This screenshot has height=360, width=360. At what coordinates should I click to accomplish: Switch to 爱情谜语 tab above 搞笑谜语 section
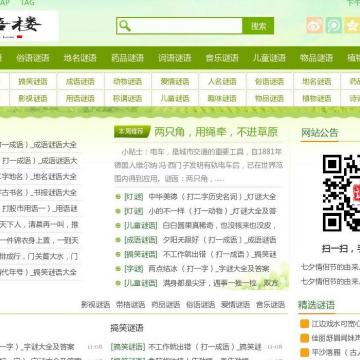[x=235, y=304]
